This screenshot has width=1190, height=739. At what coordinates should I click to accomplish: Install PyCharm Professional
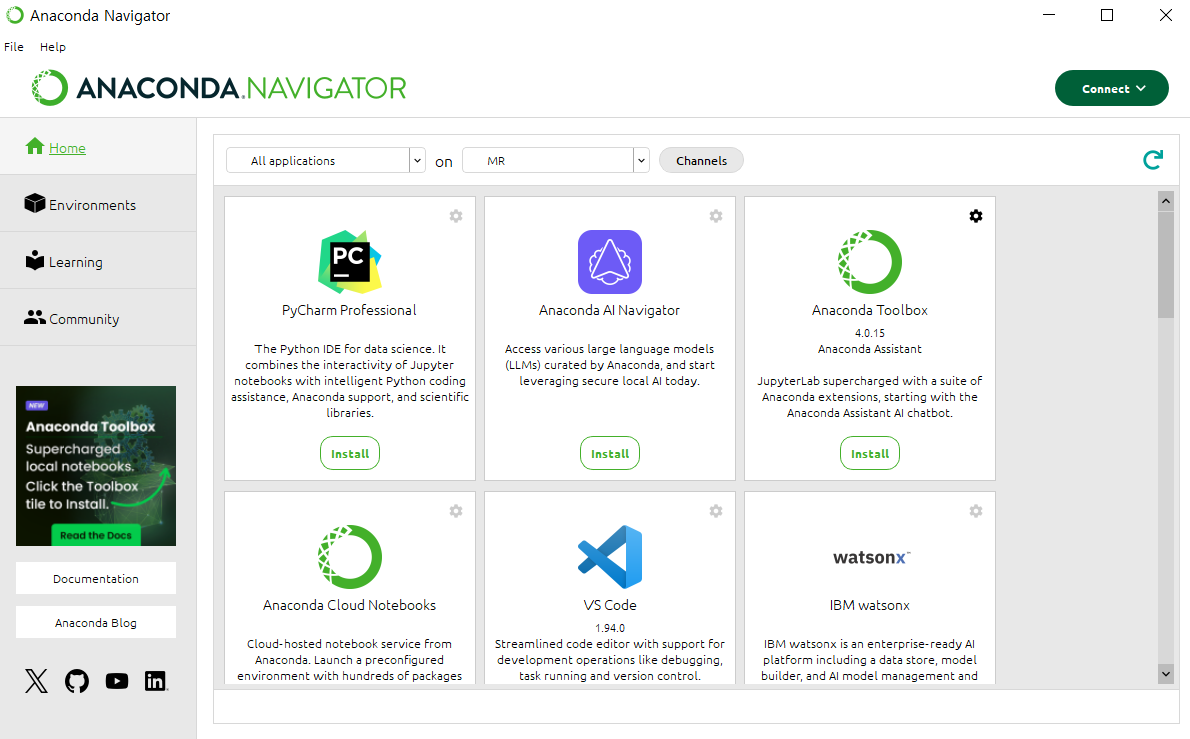[x=350, y=454]
